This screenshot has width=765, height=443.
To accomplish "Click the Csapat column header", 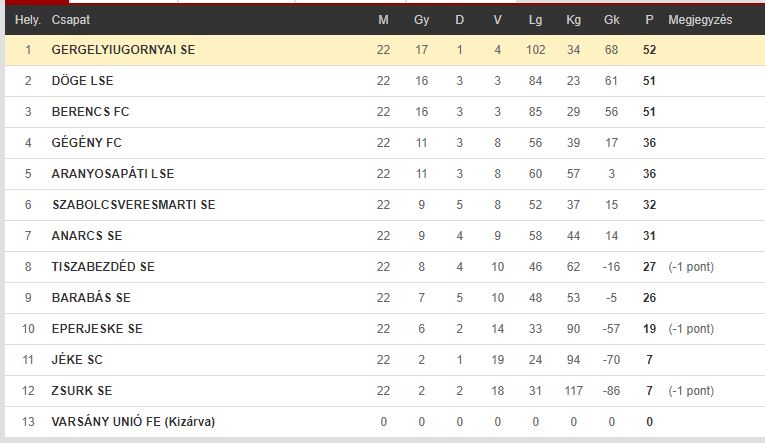I will [x=71, y=20].
